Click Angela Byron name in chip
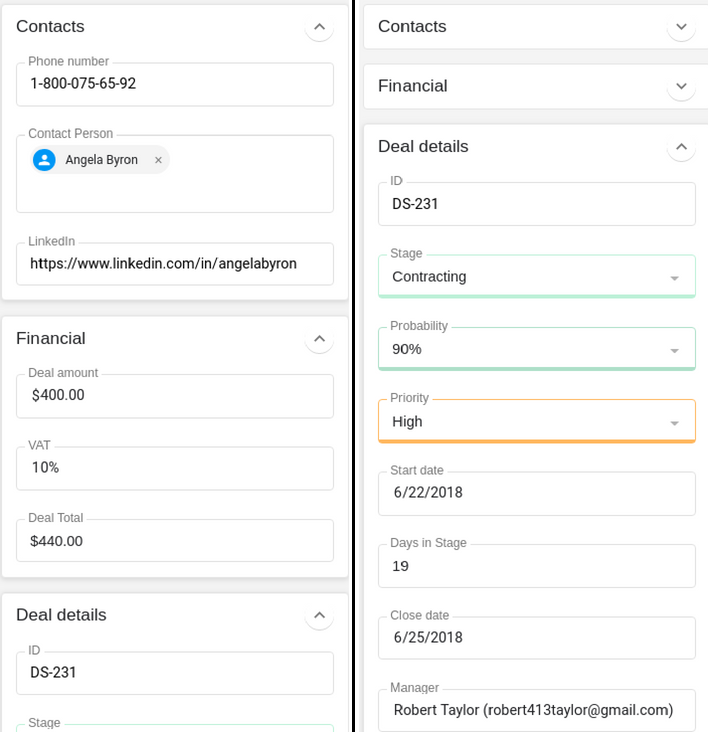Image resolution: width=708 pixels, height=732 pixels. pos(101,160)
